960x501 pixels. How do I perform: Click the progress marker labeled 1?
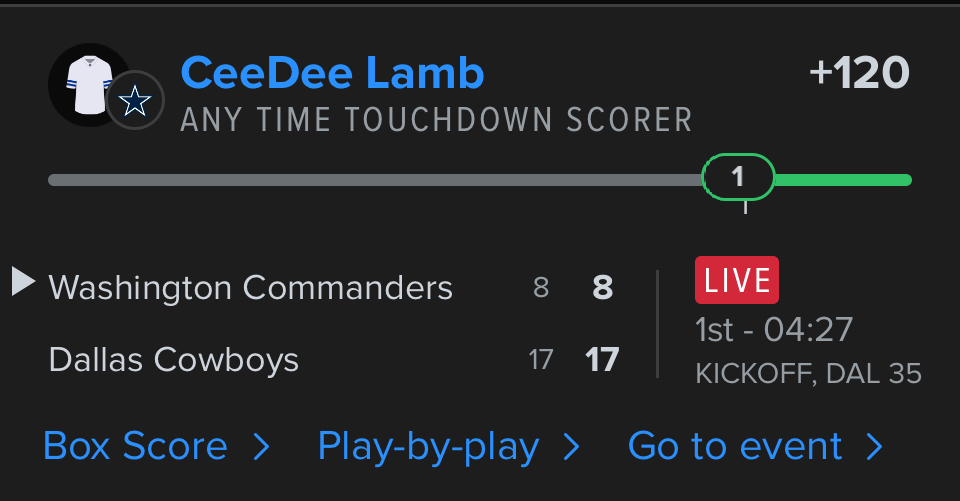[738, 178]
